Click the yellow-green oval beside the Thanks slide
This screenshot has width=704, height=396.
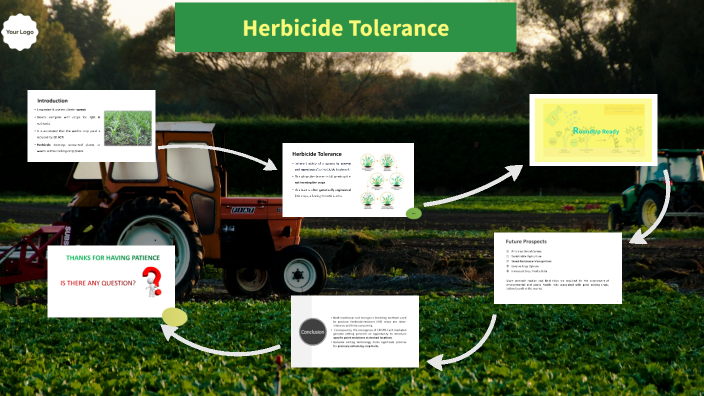coord(174,317)
